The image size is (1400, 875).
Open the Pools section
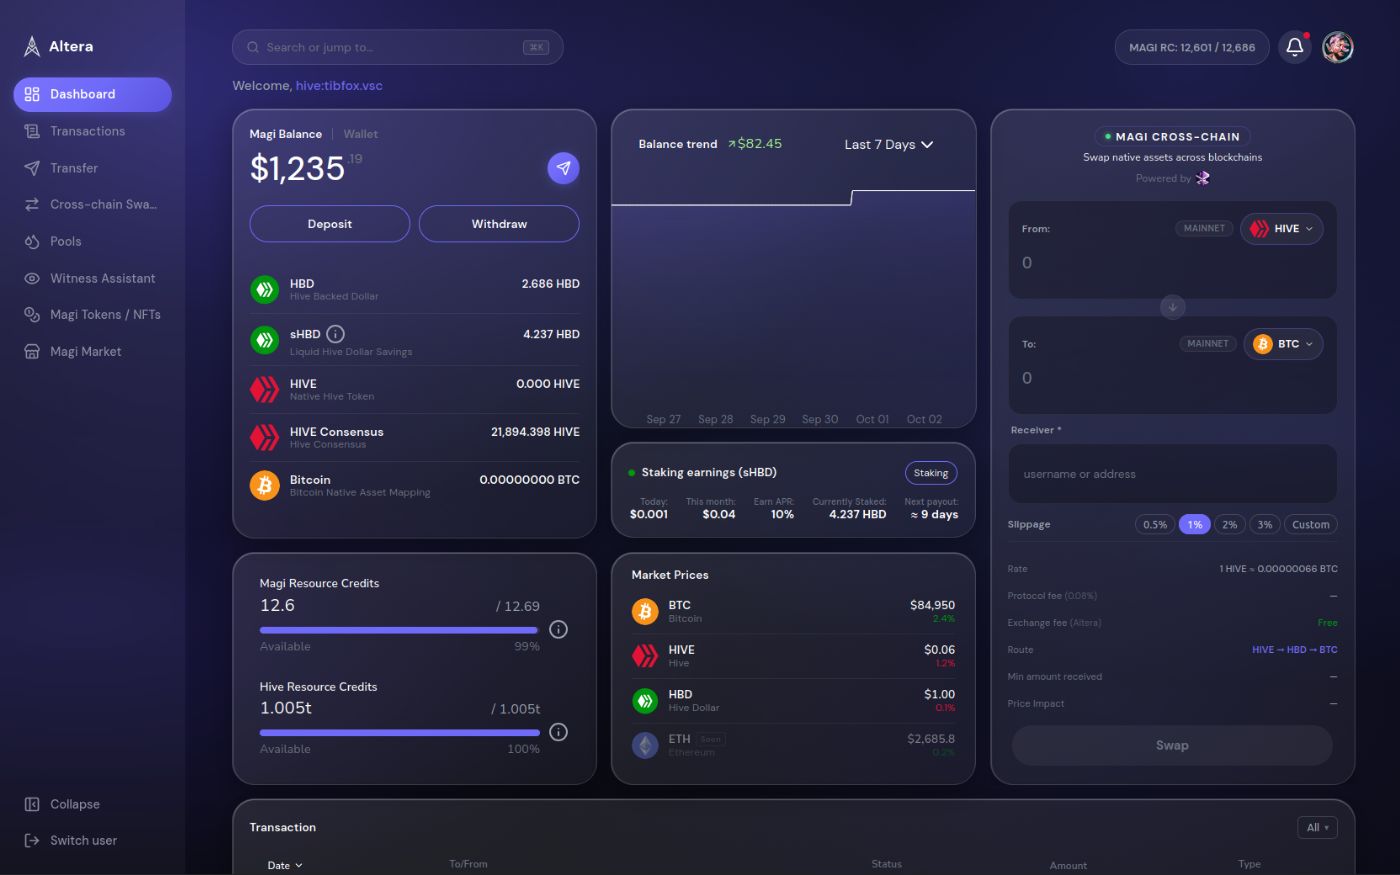(92, 241)
